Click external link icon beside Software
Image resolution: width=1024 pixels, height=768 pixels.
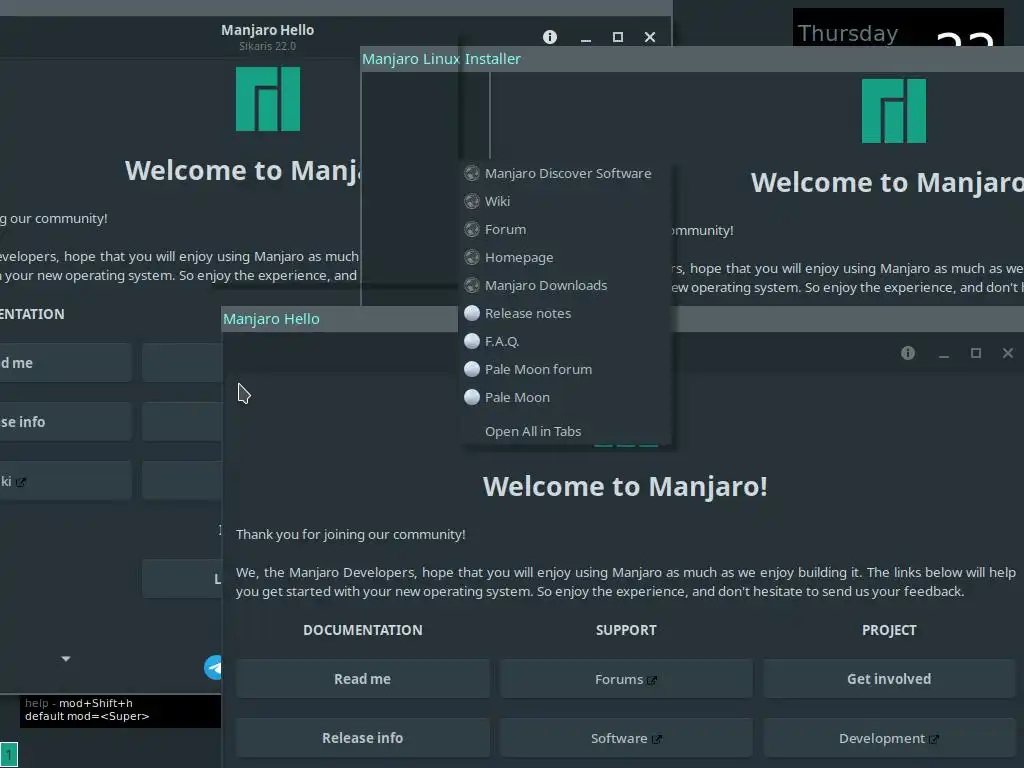pyautogui.click(x=656, y=739)
